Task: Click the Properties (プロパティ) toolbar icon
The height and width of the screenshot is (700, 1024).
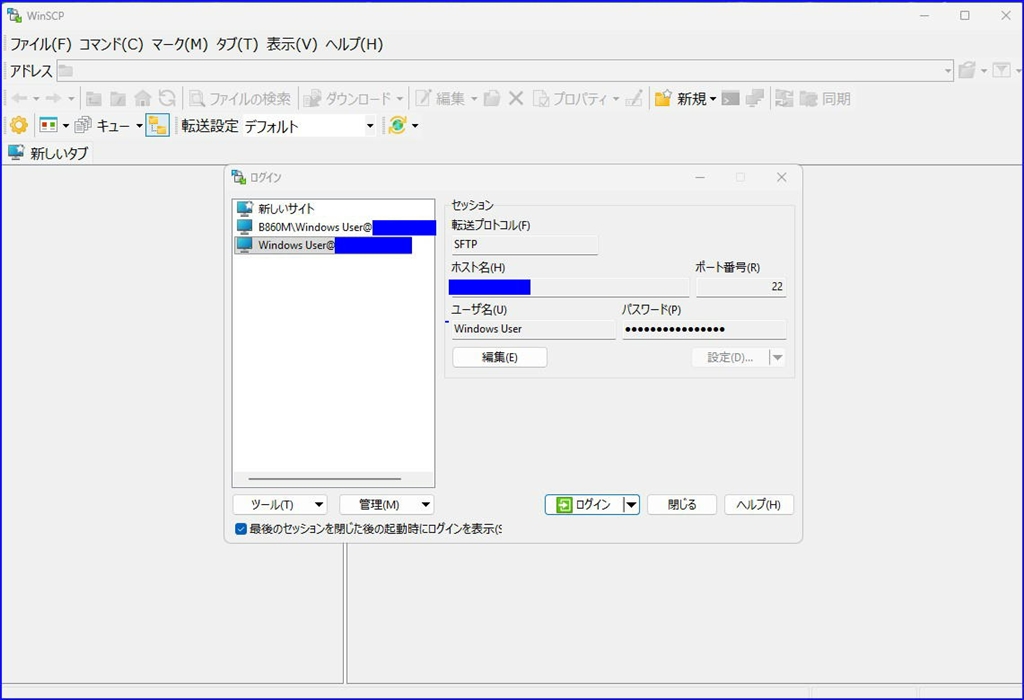Action: click(x=541, y=99)
